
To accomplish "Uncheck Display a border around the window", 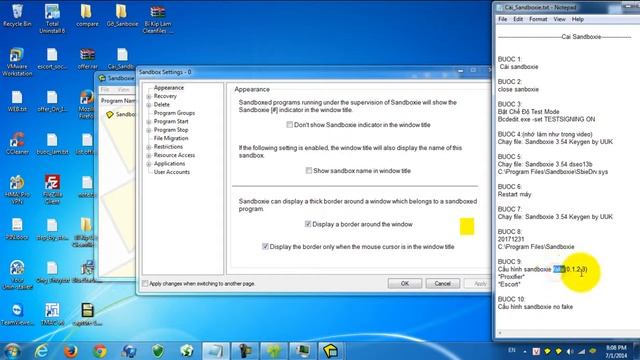I will (308, 224).
